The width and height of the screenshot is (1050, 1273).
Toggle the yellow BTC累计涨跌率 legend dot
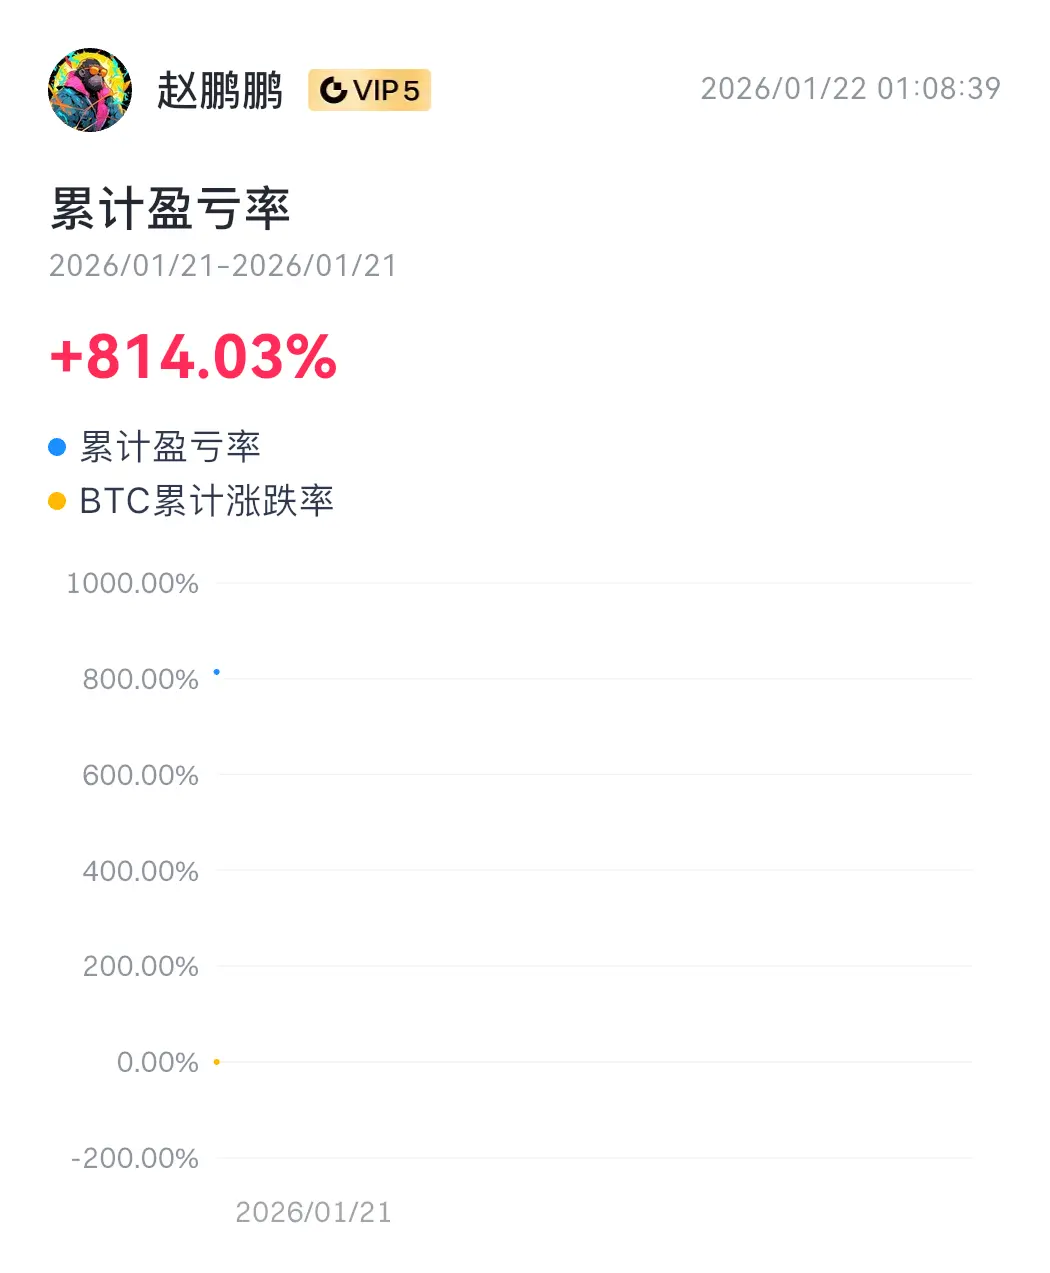point(57,501)
